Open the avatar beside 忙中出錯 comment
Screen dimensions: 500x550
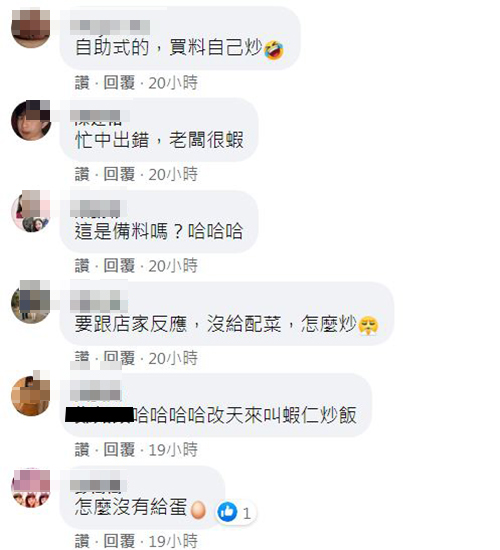(31, 120)
